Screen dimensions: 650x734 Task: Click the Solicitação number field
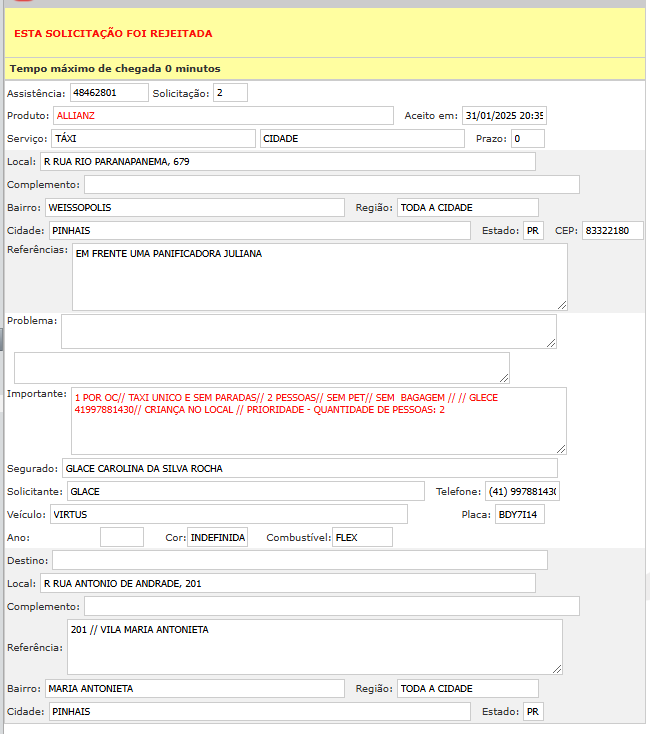tap(230, 93)
